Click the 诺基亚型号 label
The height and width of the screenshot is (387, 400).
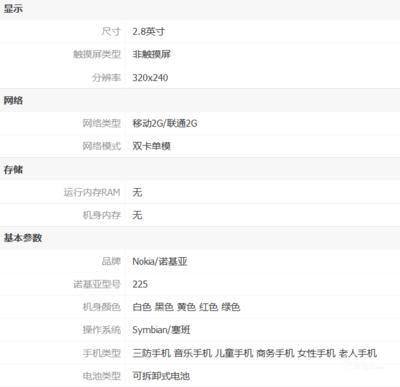tap(97, 284)
